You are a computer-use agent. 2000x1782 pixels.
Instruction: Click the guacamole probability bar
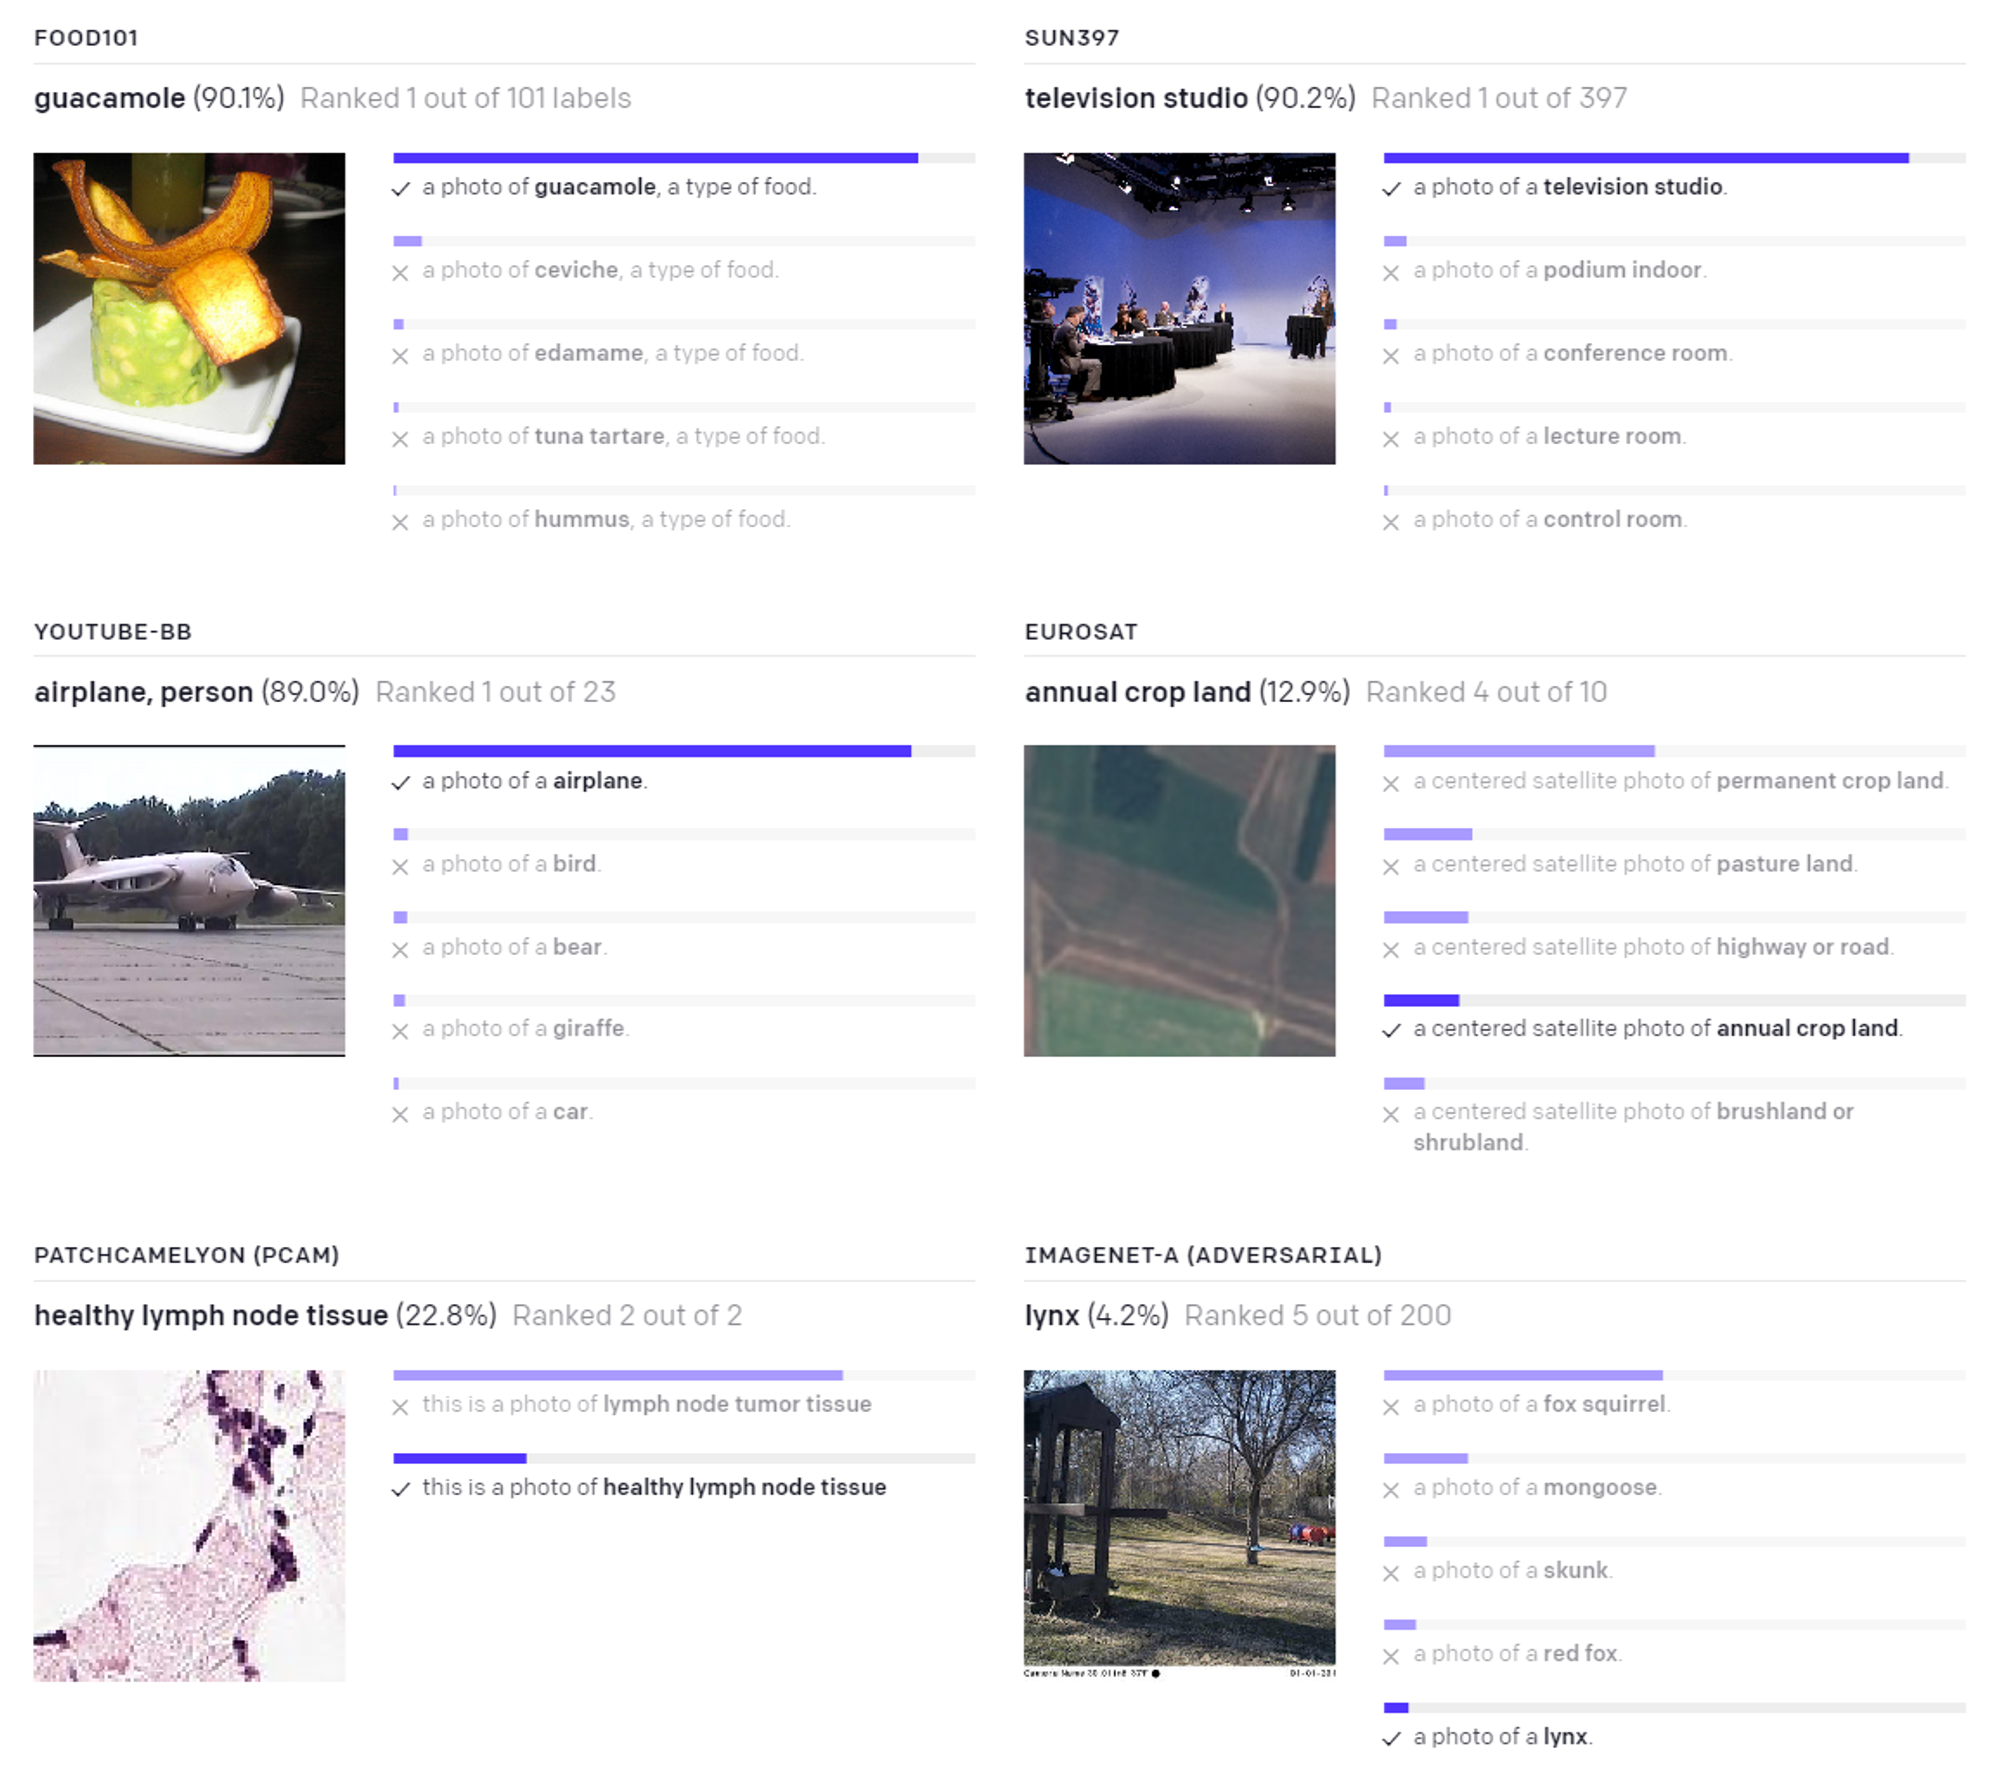655,158
